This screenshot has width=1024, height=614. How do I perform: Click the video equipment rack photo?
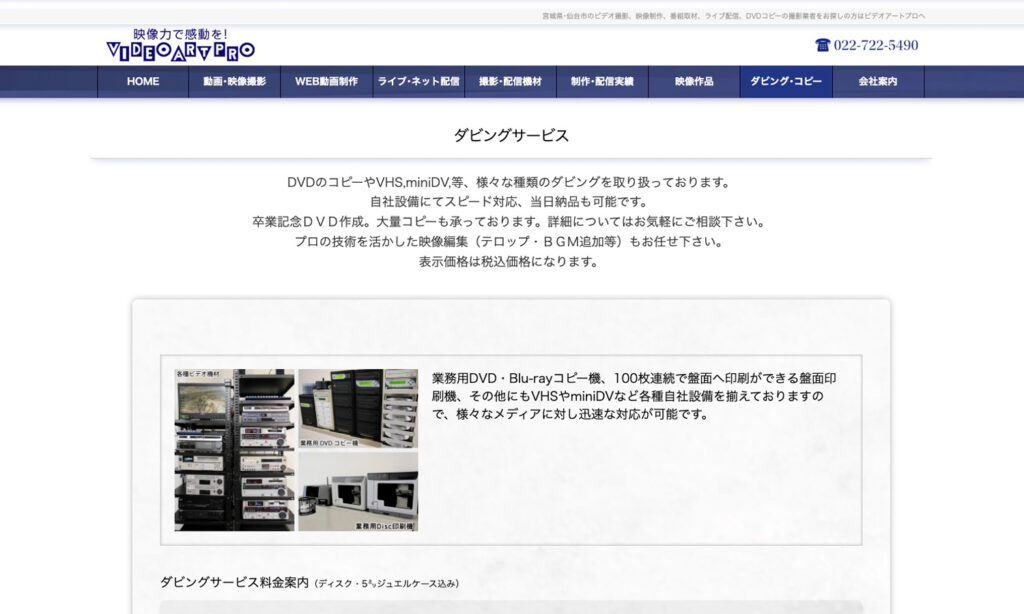[235, 450]
